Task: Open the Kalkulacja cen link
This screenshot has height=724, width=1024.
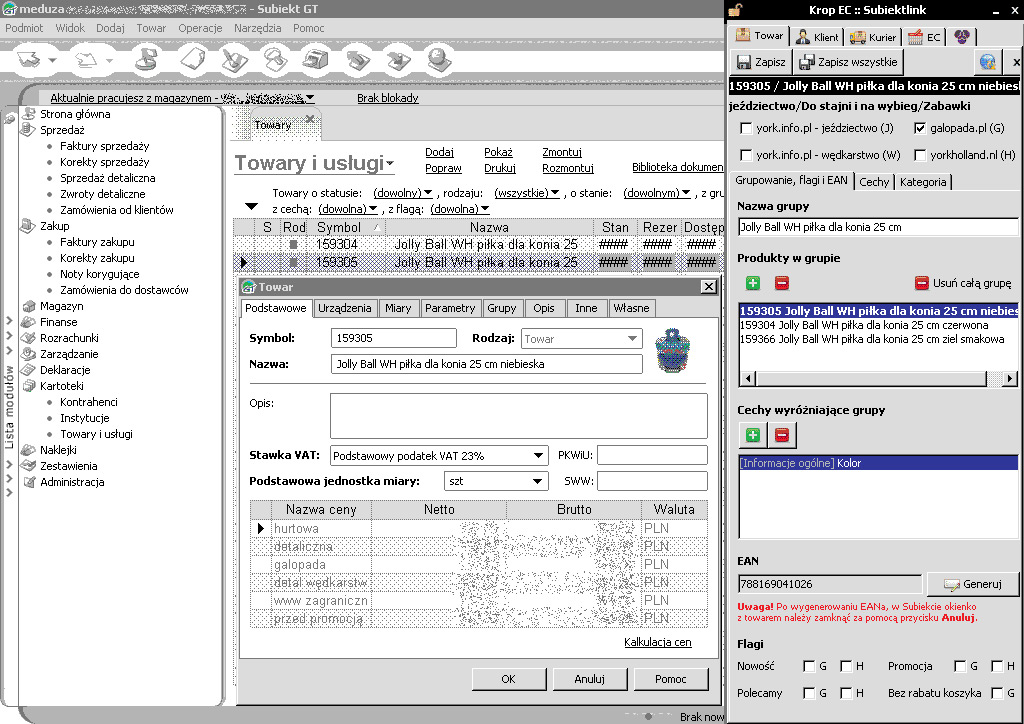Action: pos(657,642)
